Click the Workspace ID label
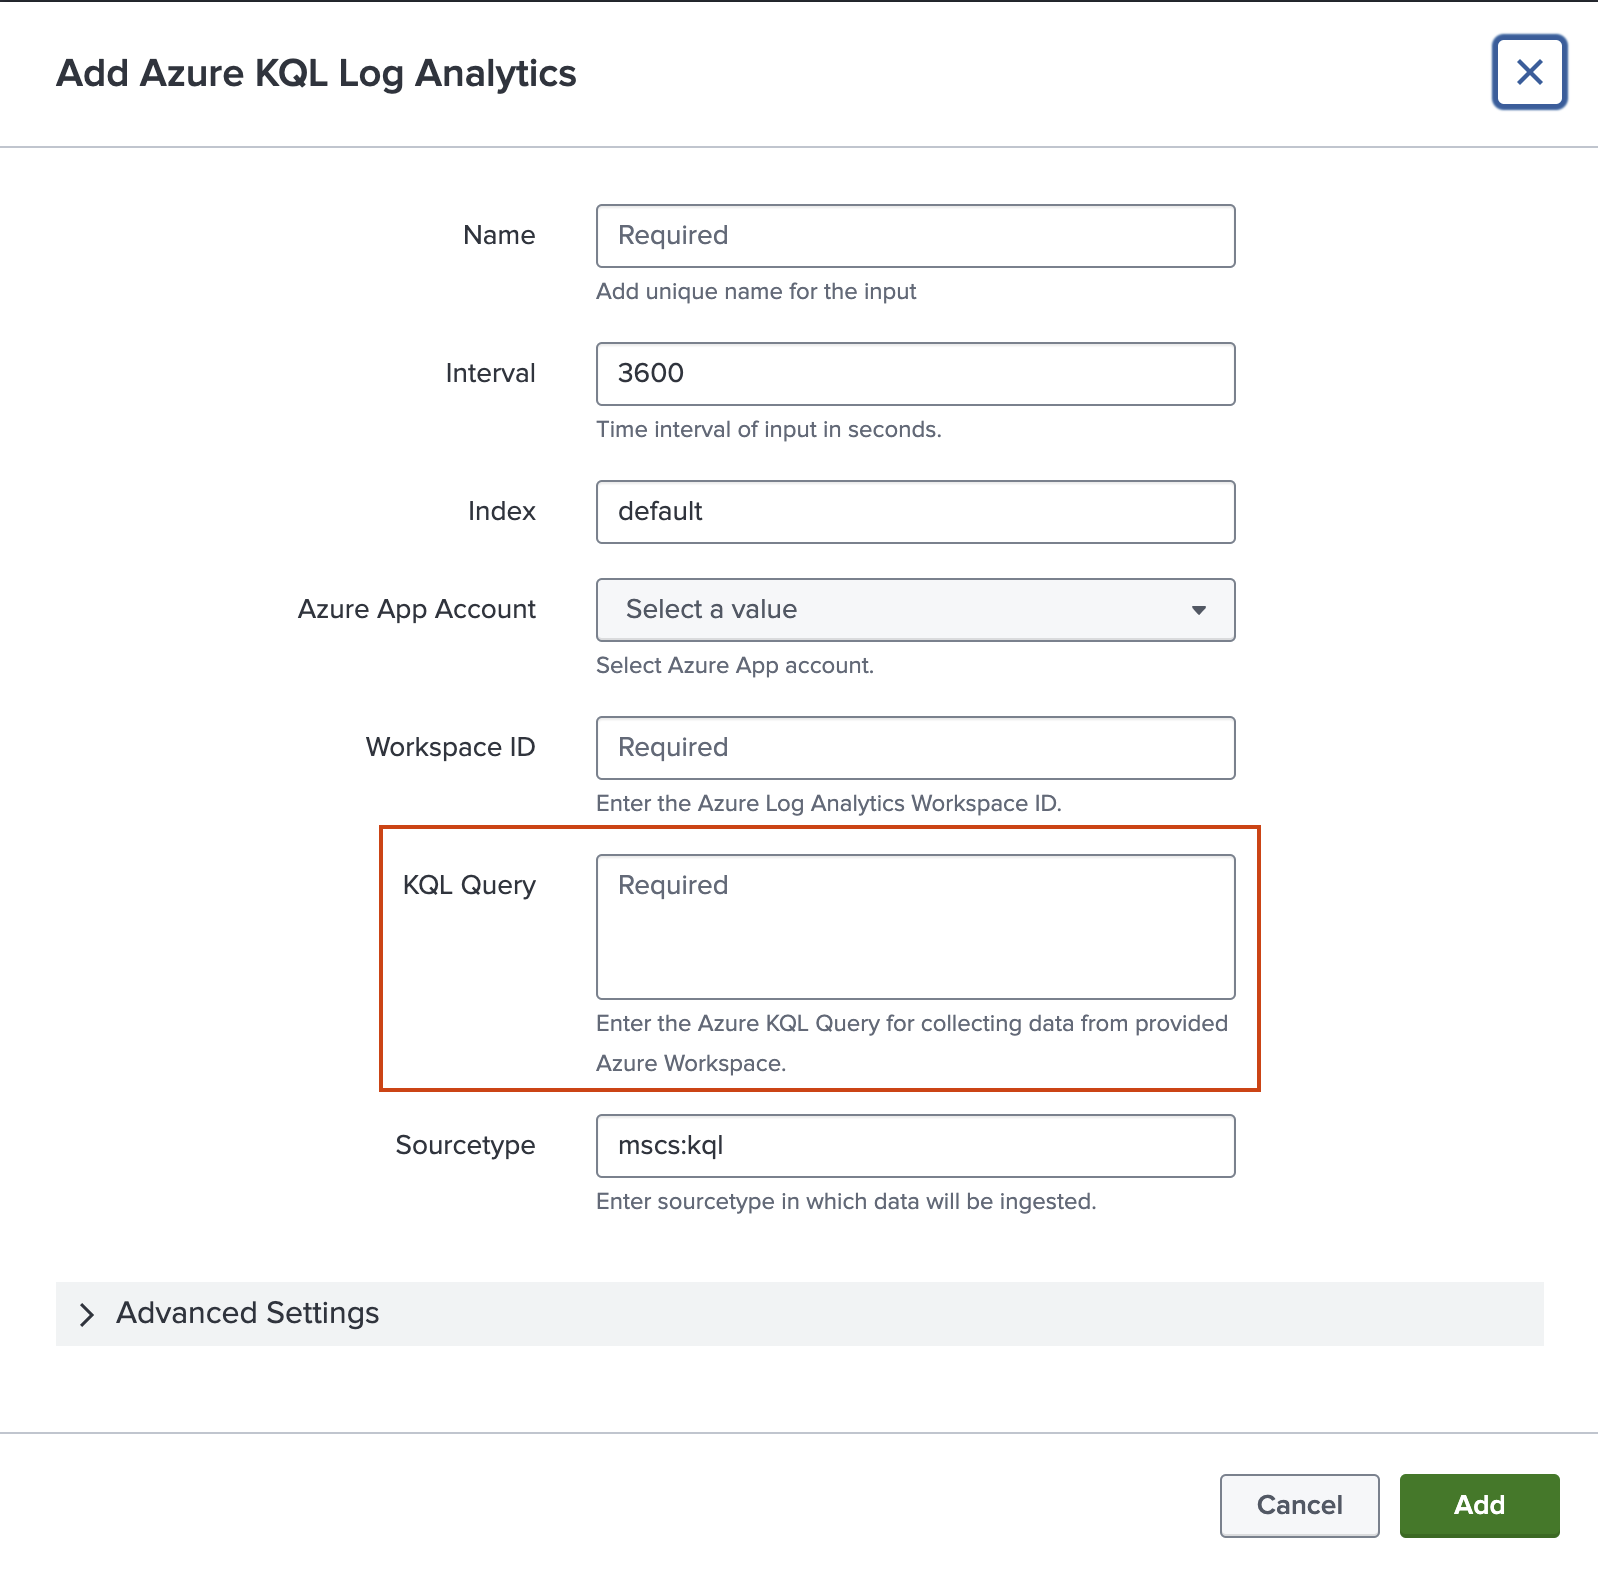Image resolution: width=1598 pixels, height=1578 pixels. tap(450, 747)
